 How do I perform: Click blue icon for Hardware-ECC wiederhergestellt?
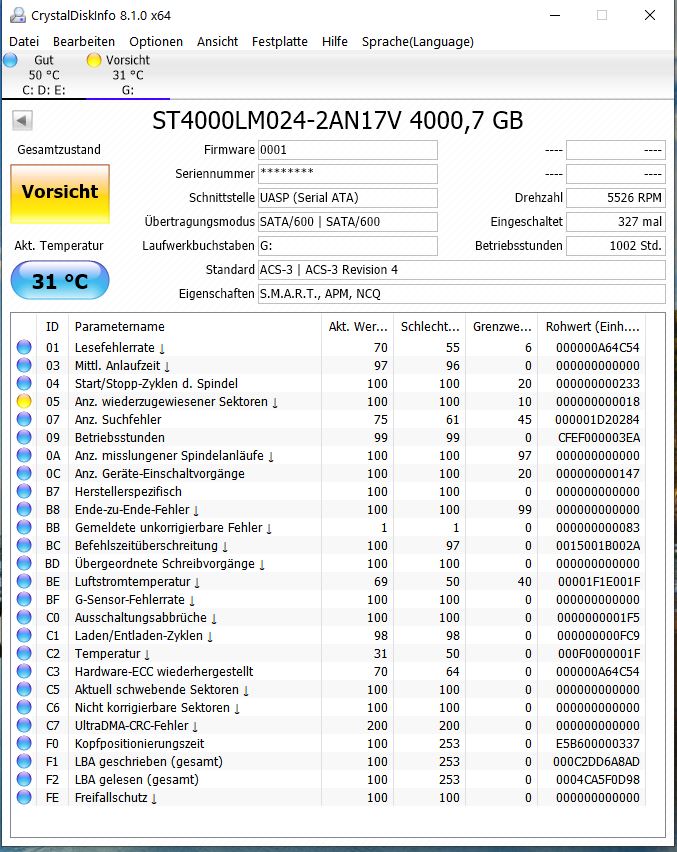24,671
